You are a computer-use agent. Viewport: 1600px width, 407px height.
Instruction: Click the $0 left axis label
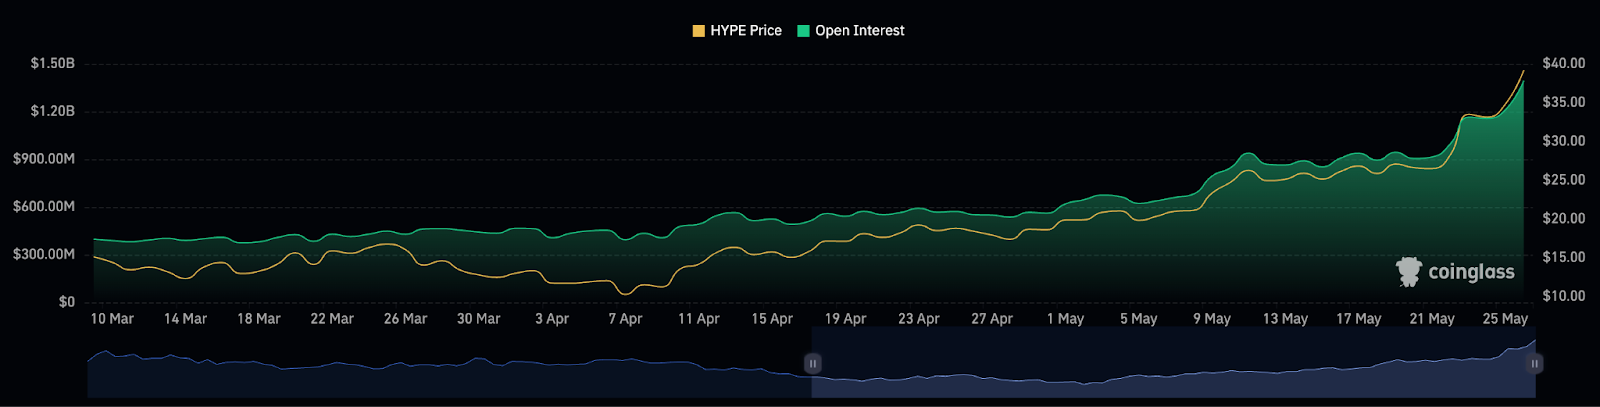pyautogui.click(x=67, y=302)
